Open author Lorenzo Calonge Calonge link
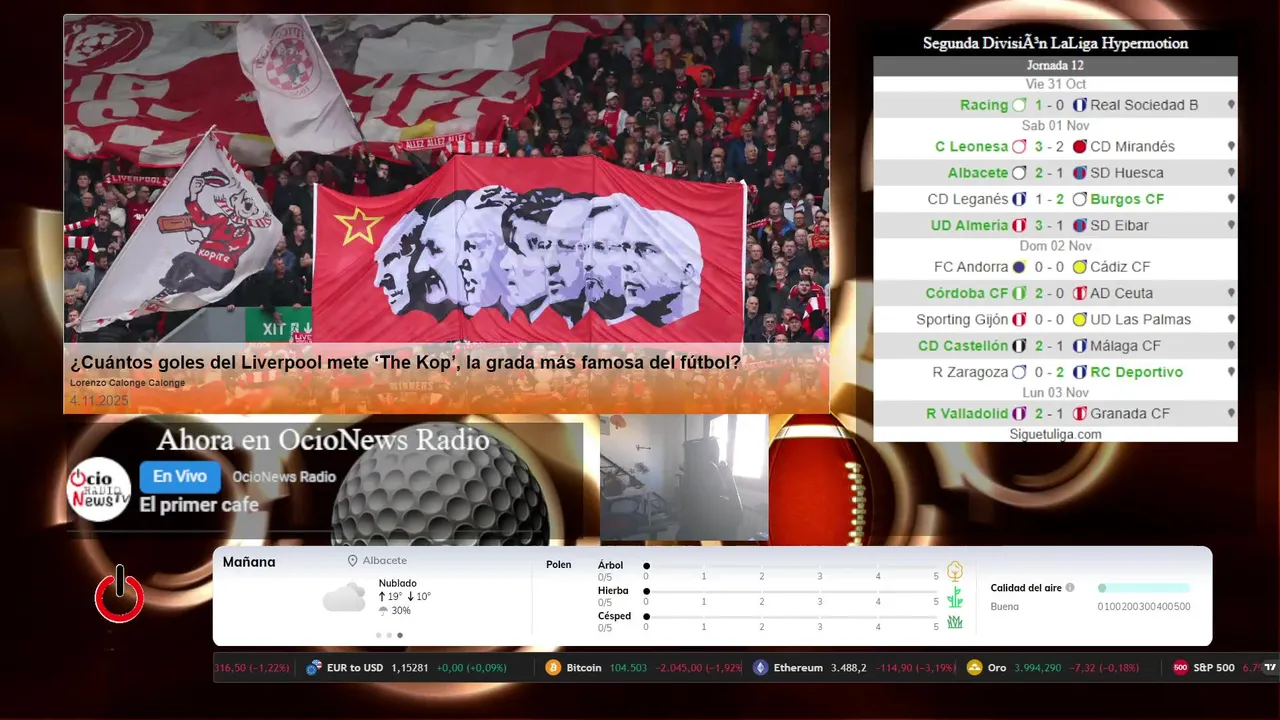The height and width of the screenshot is (720, 1280). [x=127, y=383]
